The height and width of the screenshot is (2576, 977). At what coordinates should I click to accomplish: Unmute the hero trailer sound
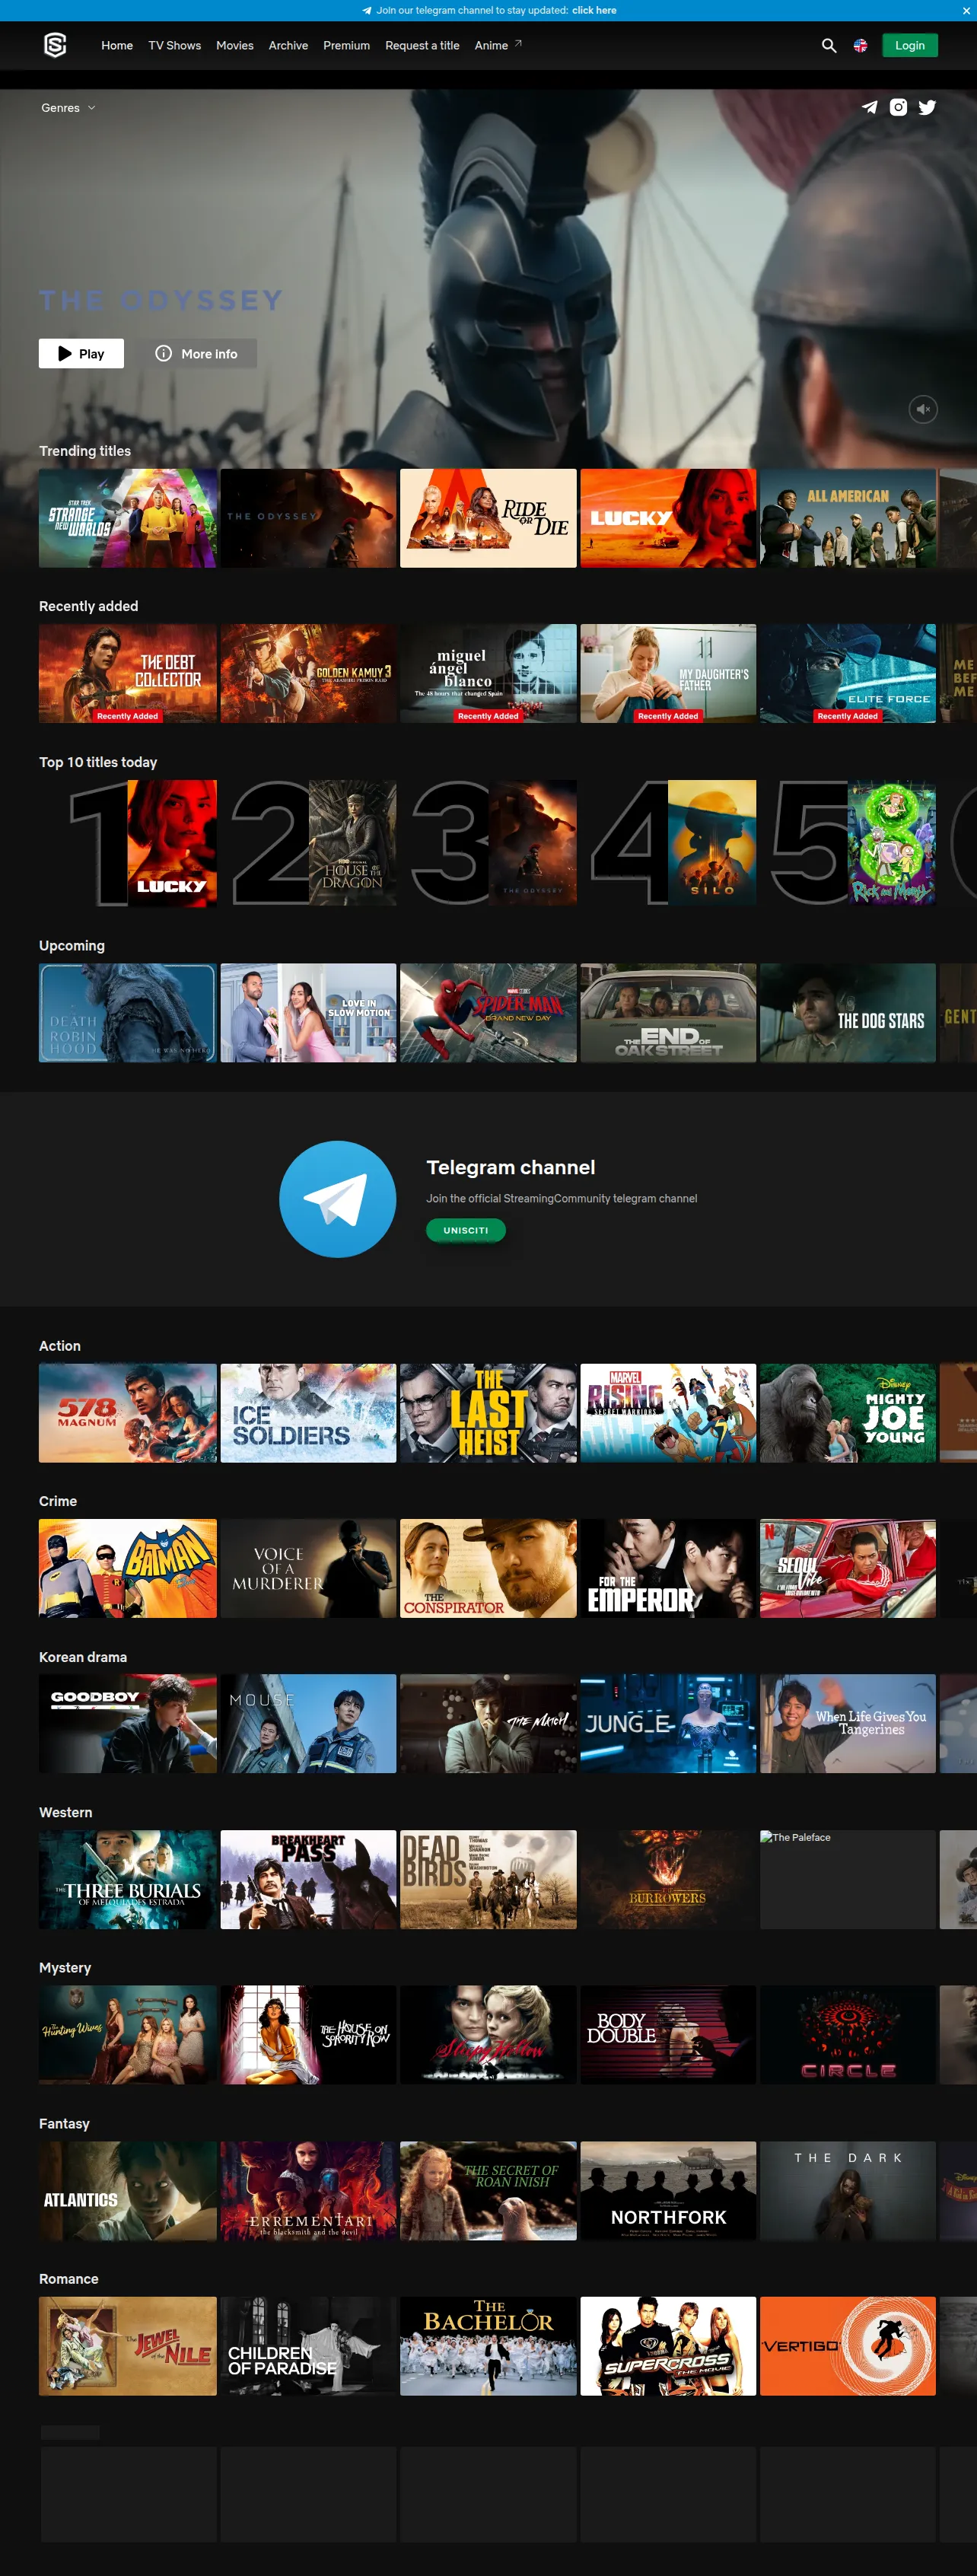pos(923,409)
